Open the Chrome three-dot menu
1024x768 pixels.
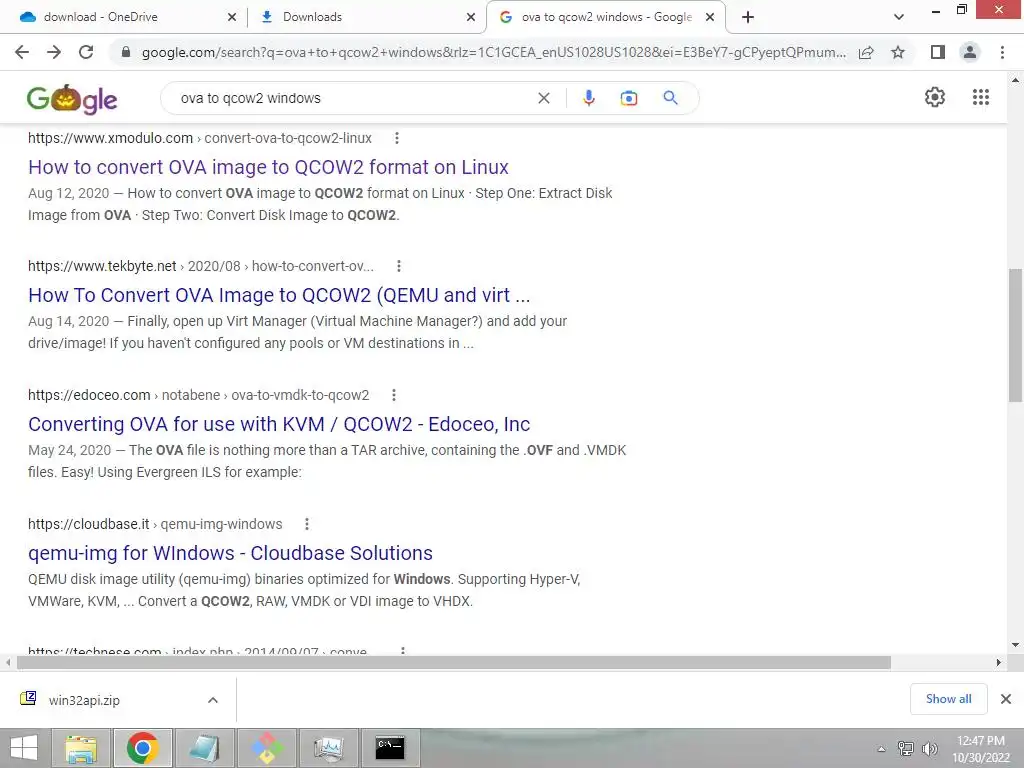pos(1002,52)
